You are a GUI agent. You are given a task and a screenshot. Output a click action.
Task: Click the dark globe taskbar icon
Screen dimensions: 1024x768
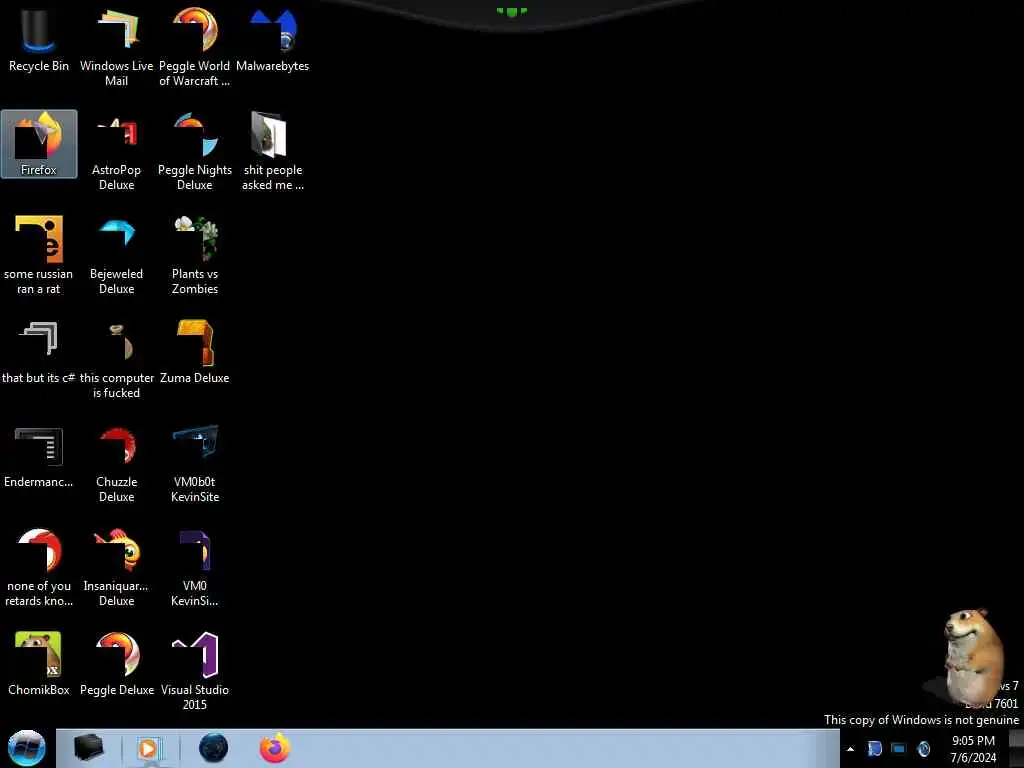click(x=213, y=748)
